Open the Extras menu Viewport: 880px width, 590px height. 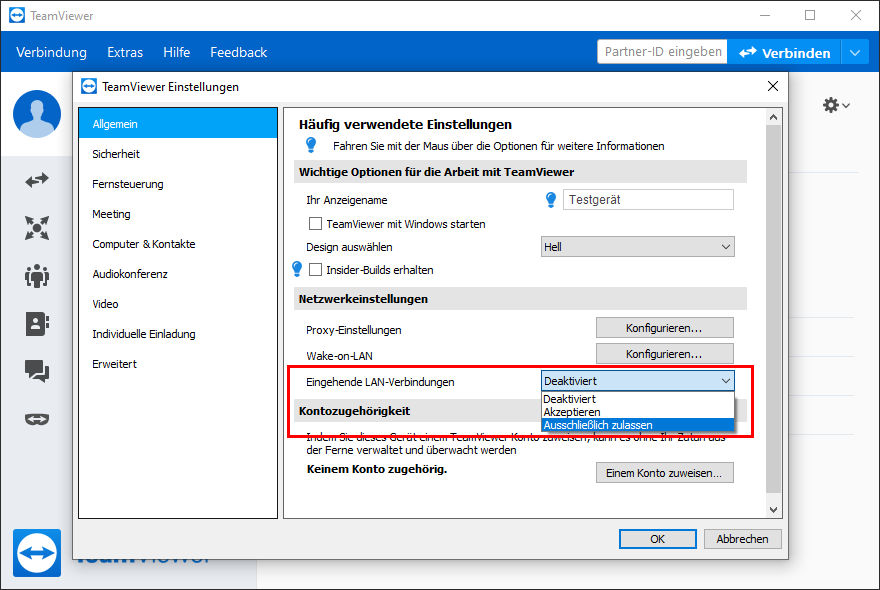coord(125,52)
